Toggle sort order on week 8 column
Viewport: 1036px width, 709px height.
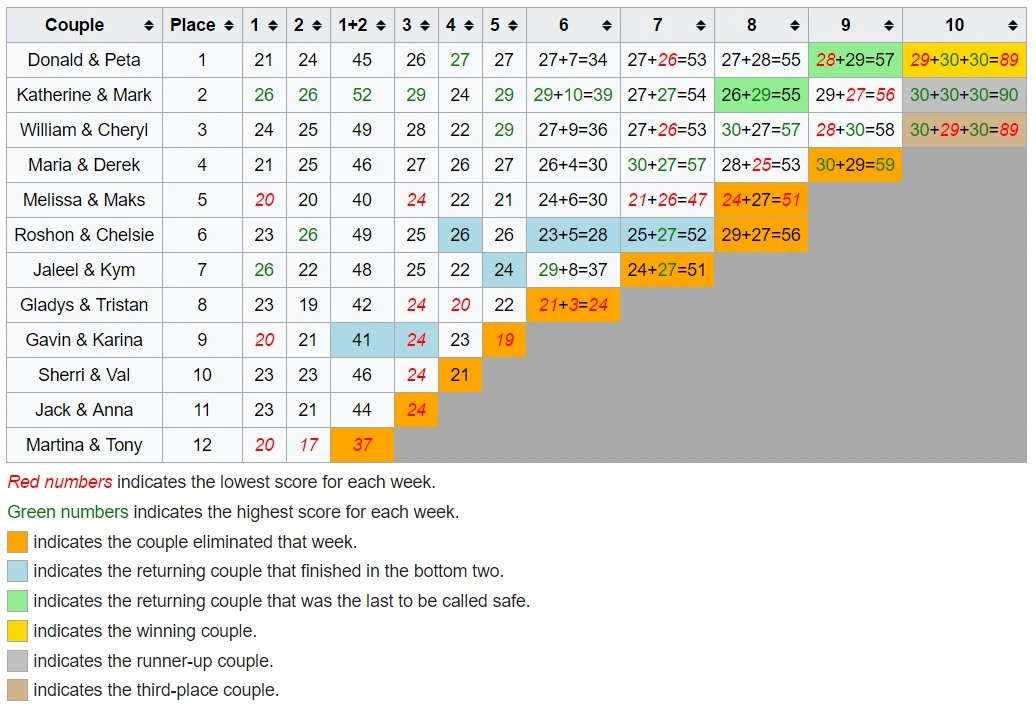pyautogui.click(x=795, y=25)
